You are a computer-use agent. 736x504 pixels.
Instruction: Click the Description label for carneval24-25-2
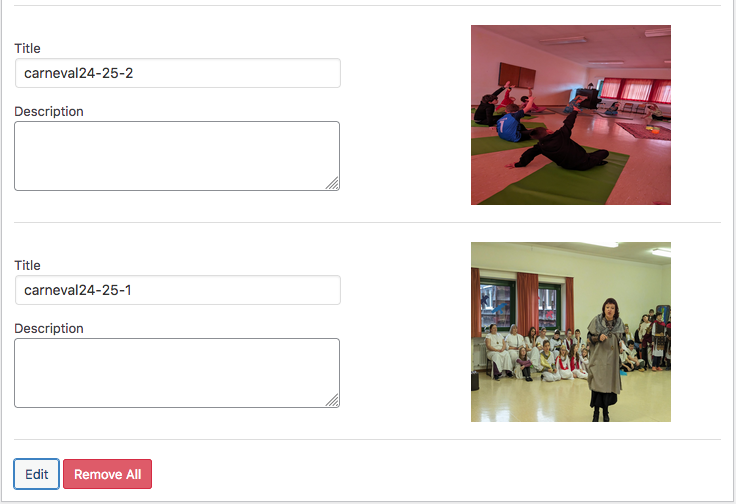49,111
